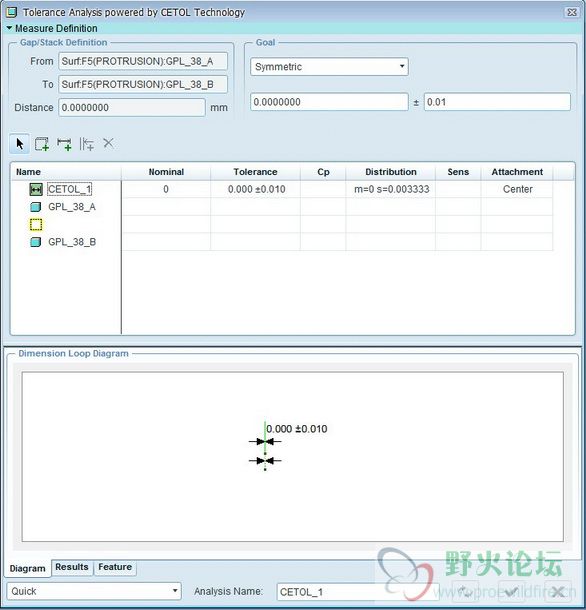The height and width of the screenshot is (610, 586).
Task: Collapse the Measure Definition section
Action: pos(9,28)
